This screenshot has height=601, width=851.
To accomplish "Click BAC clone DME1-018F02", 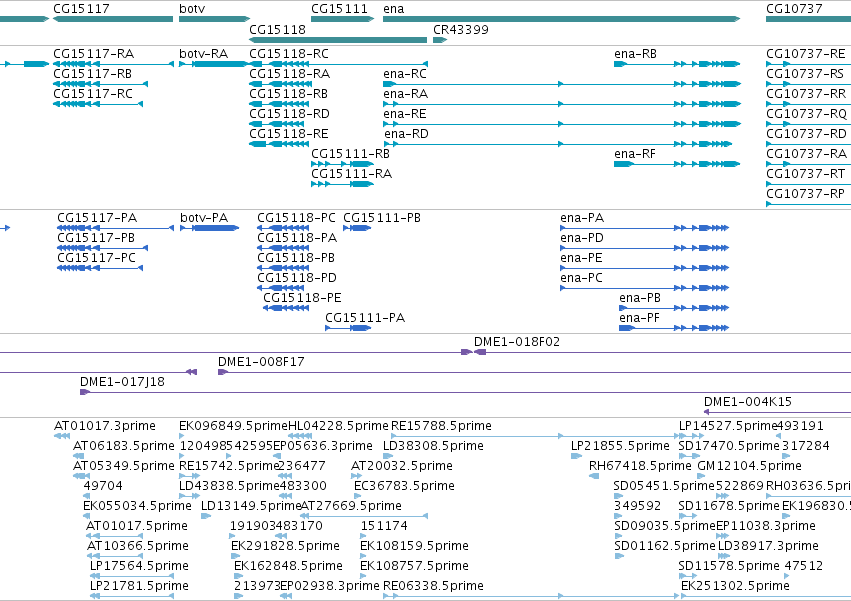I will coord(517,342).
